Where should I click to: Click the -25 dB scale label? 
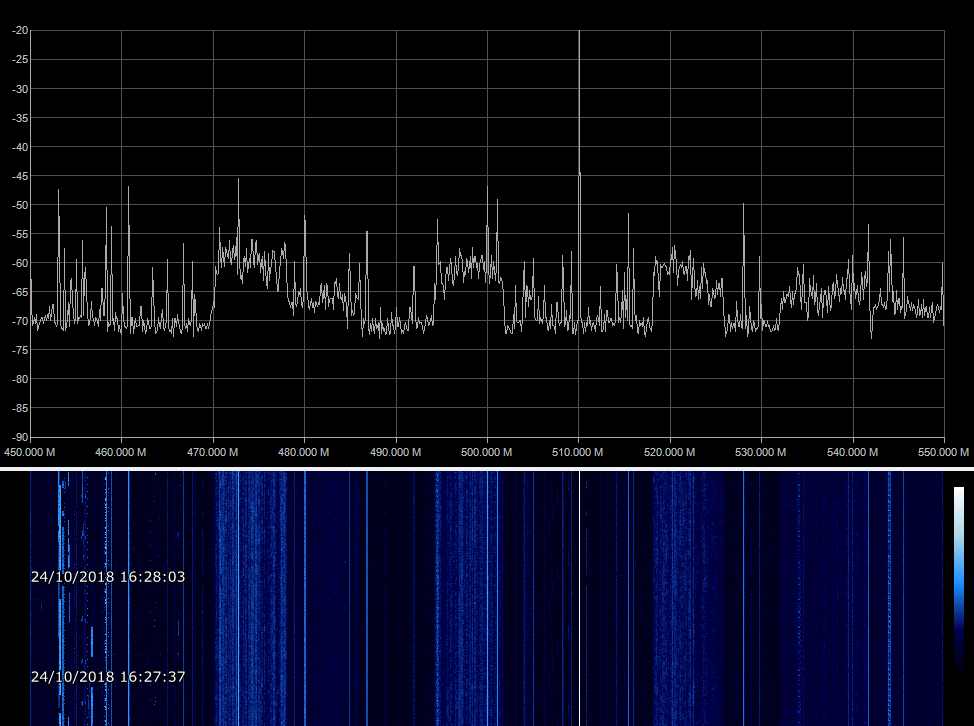[x=20, y=60]
